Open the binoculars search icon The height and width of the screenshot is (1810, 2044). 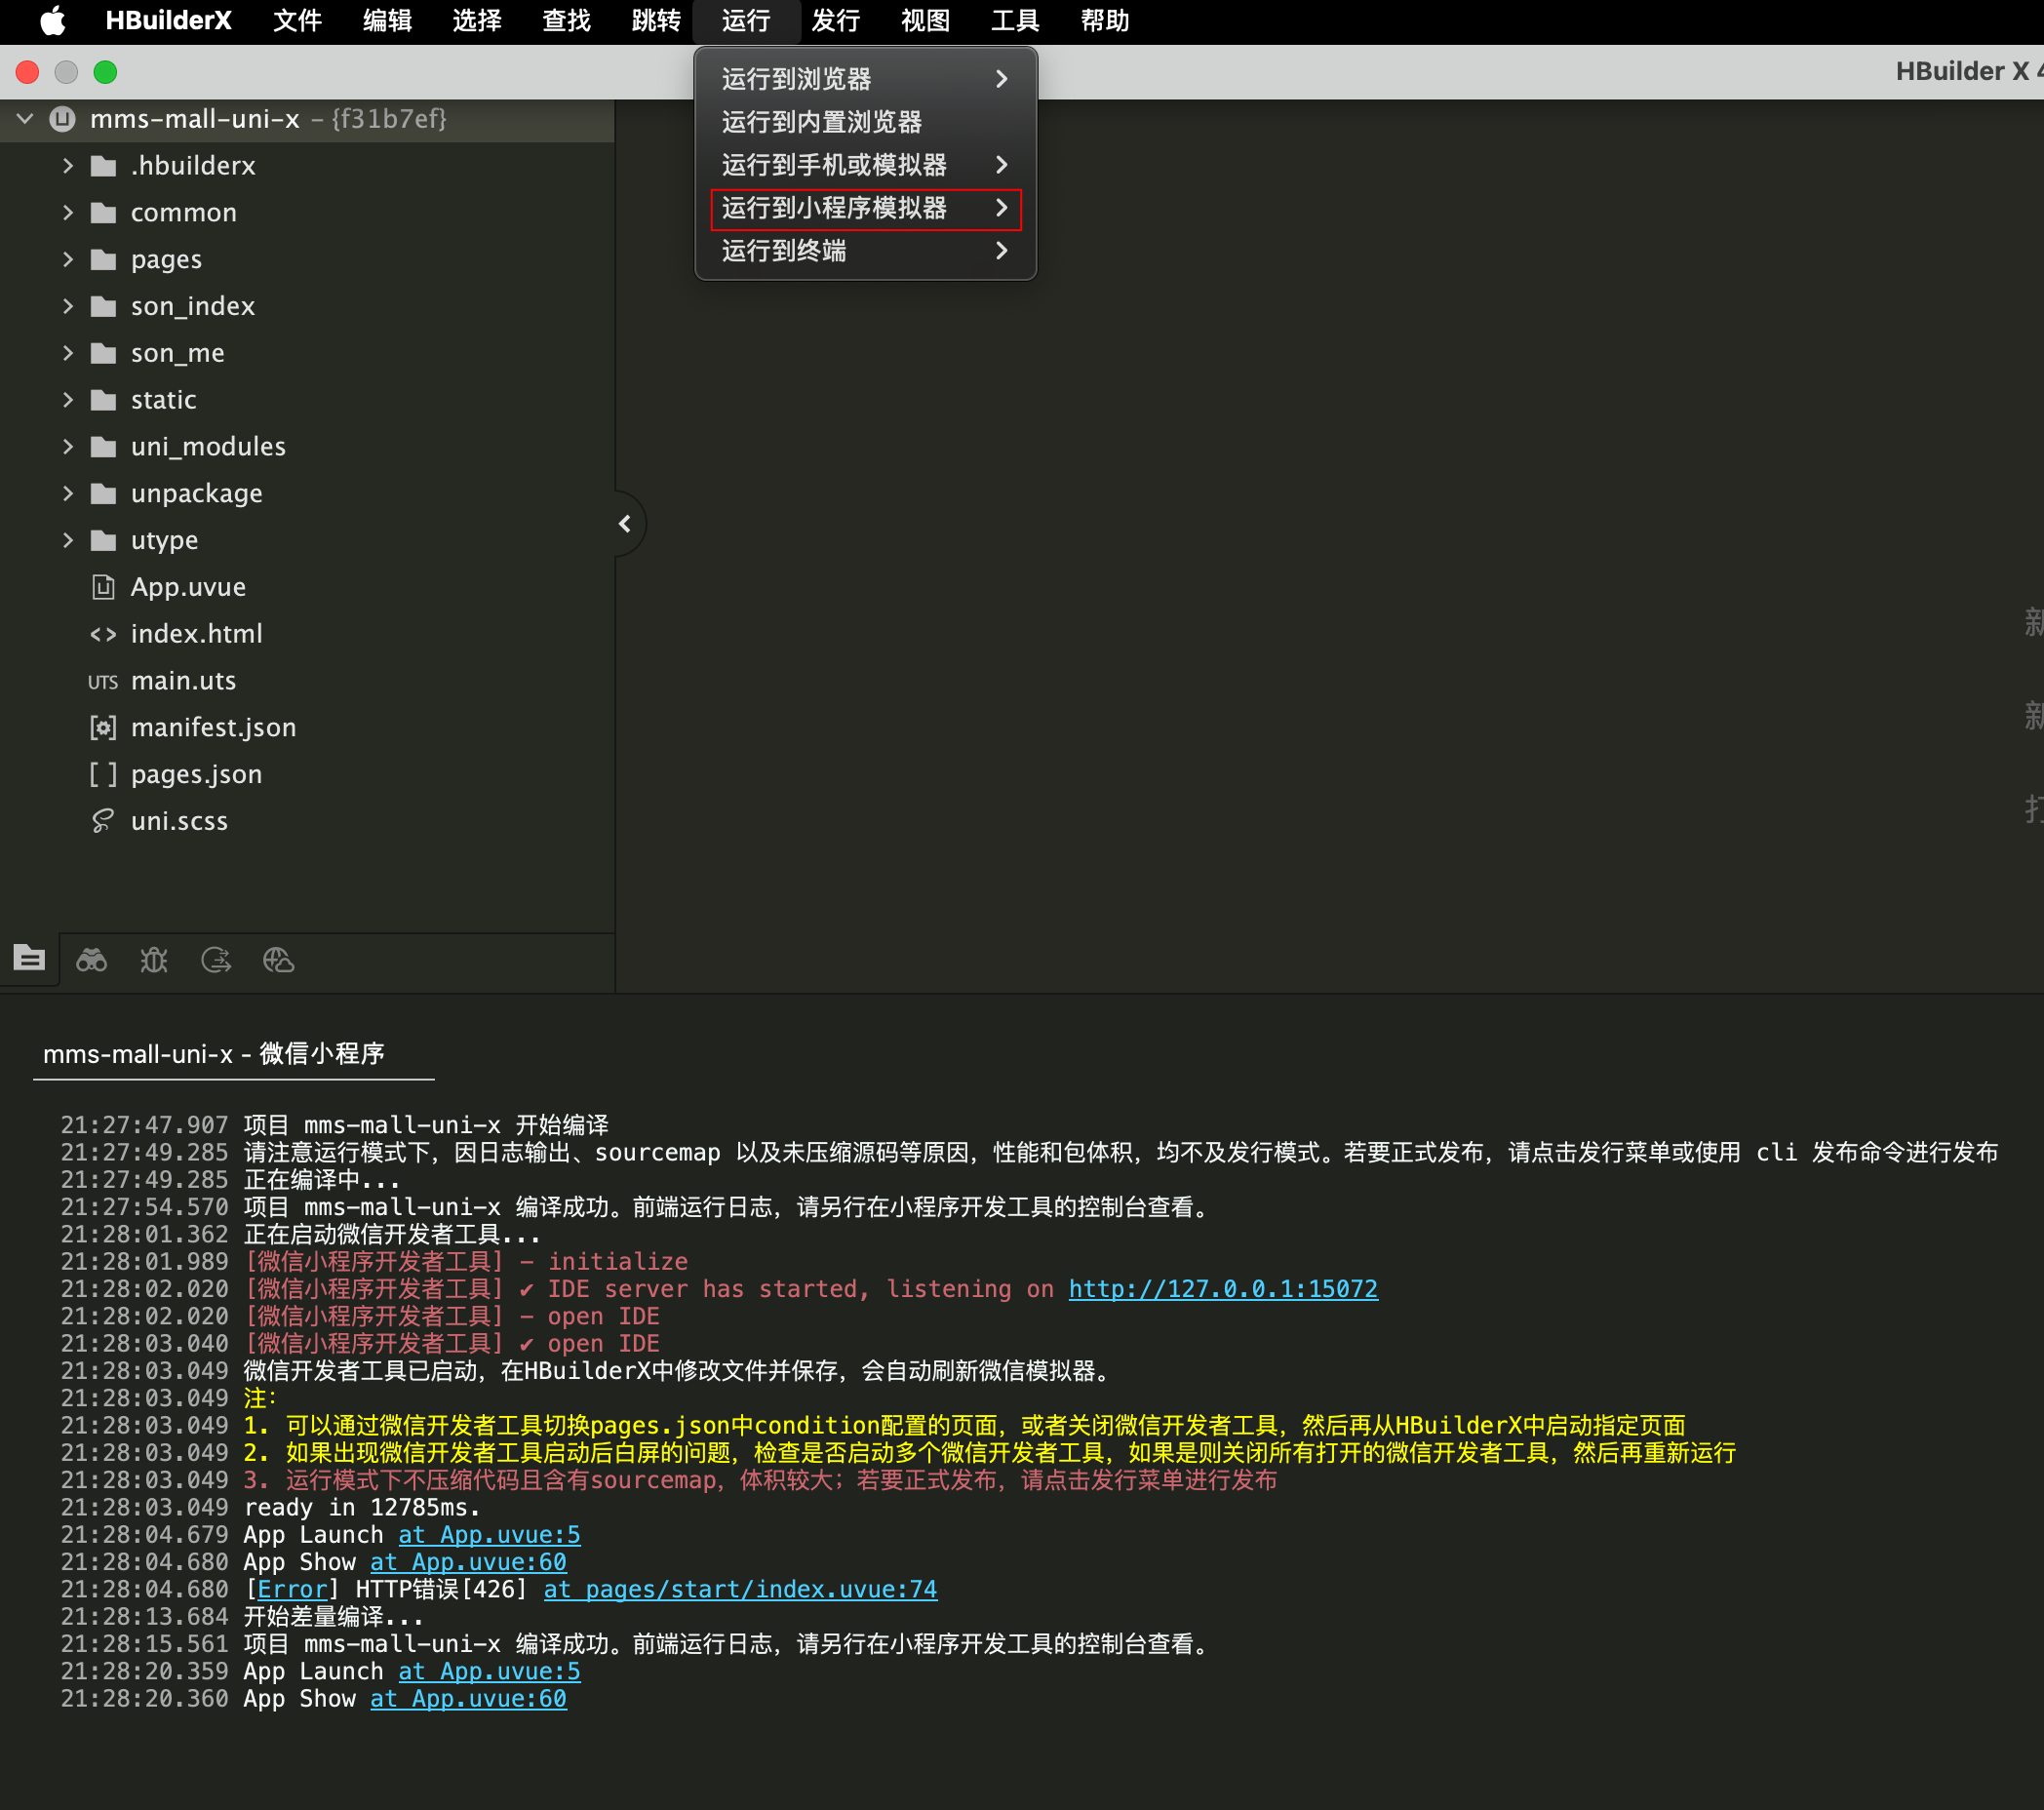[92, 960]
